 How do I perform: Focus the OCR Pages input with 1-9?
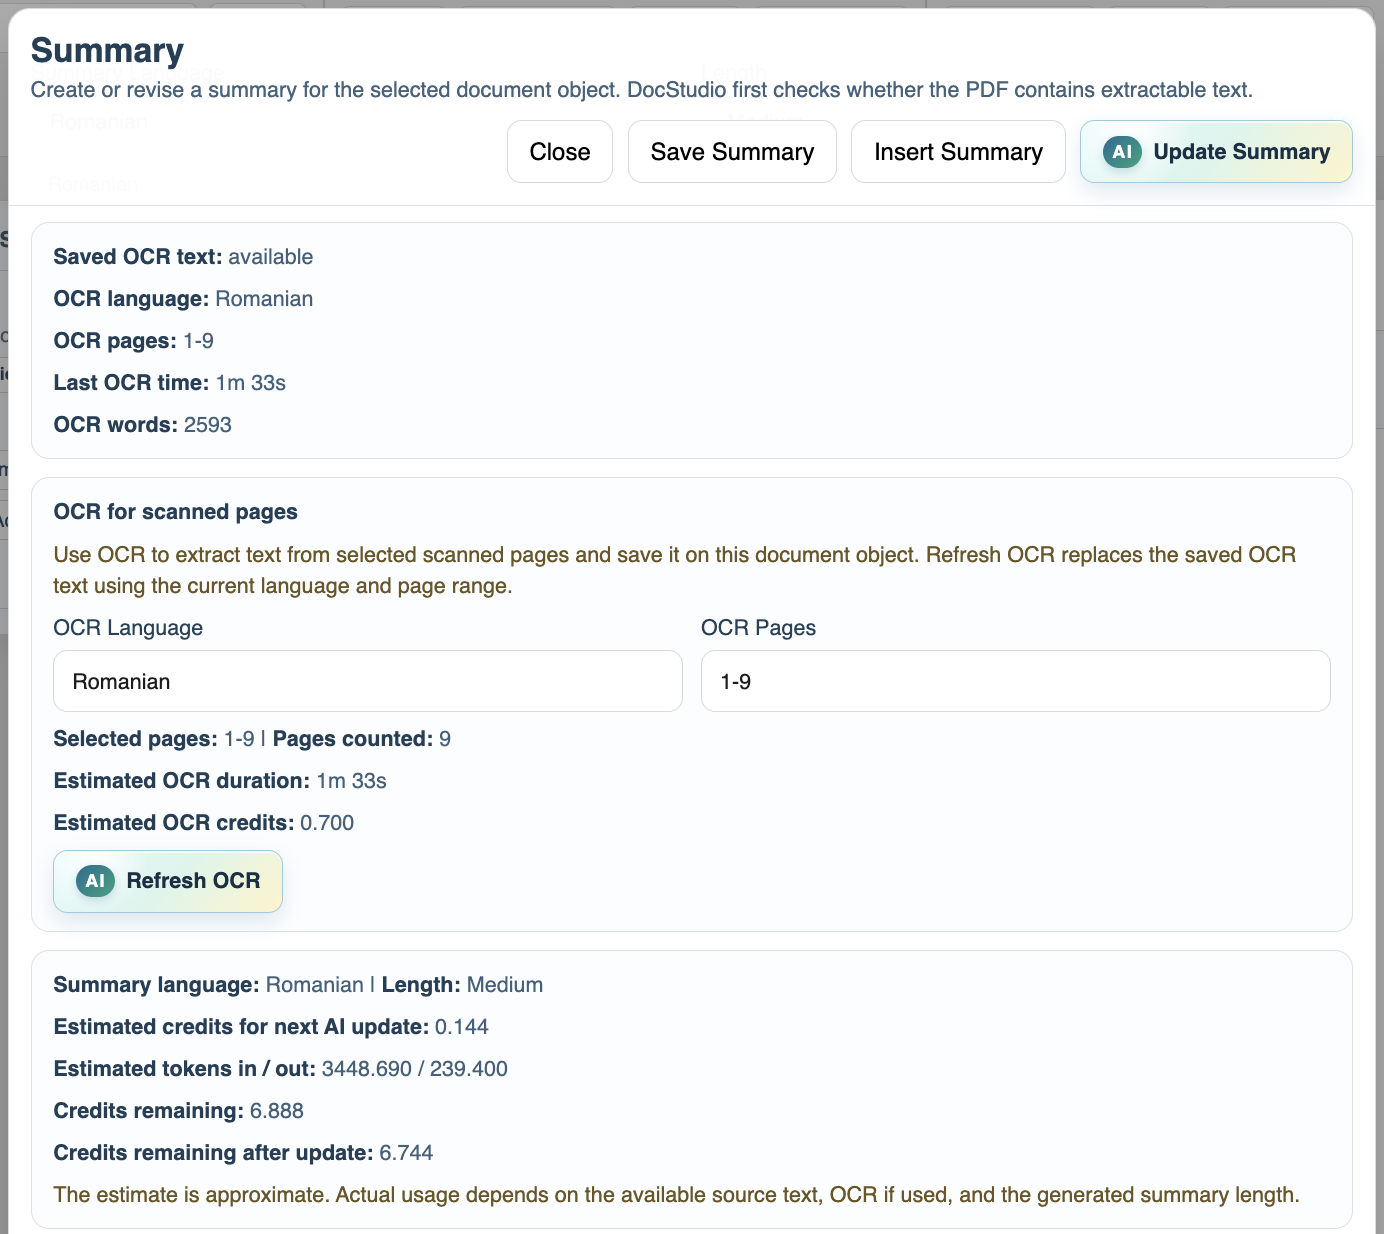pos(1016,681)
